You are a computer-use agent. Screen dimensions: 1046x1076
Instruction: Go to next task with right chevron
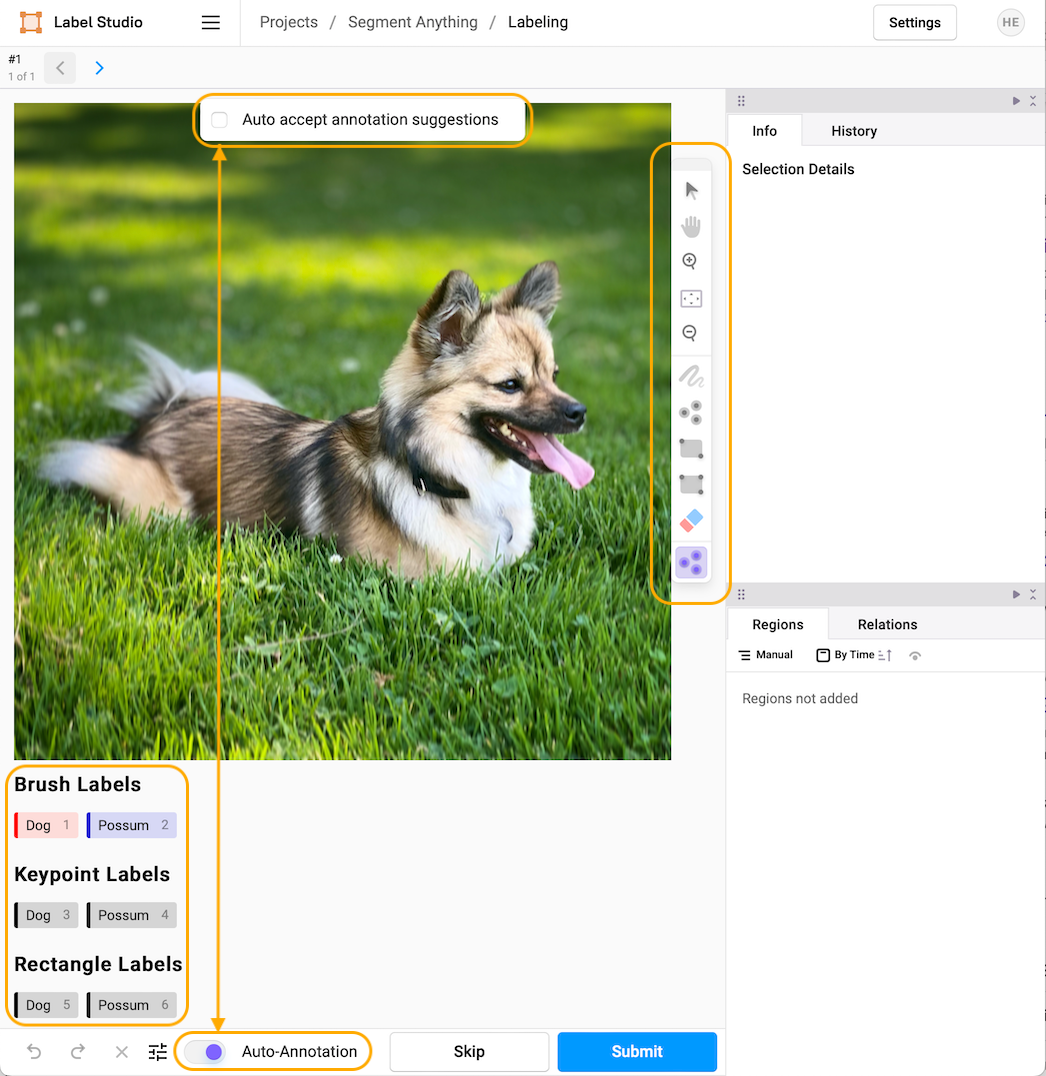point(99,68)
